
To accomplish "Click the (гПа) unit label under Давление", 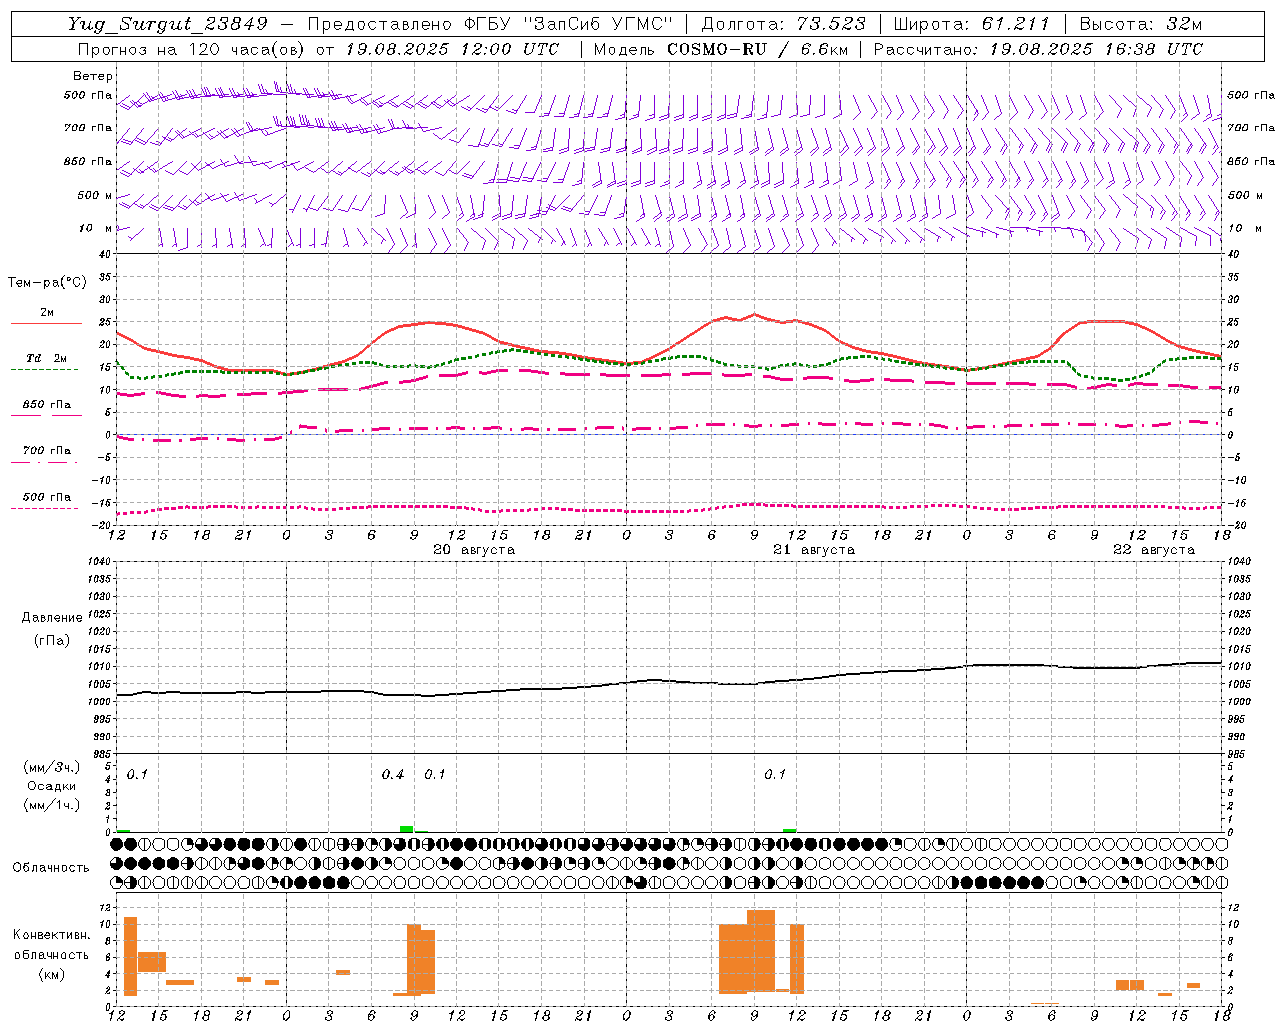I will pyautogui.click(x=52, y=640).
